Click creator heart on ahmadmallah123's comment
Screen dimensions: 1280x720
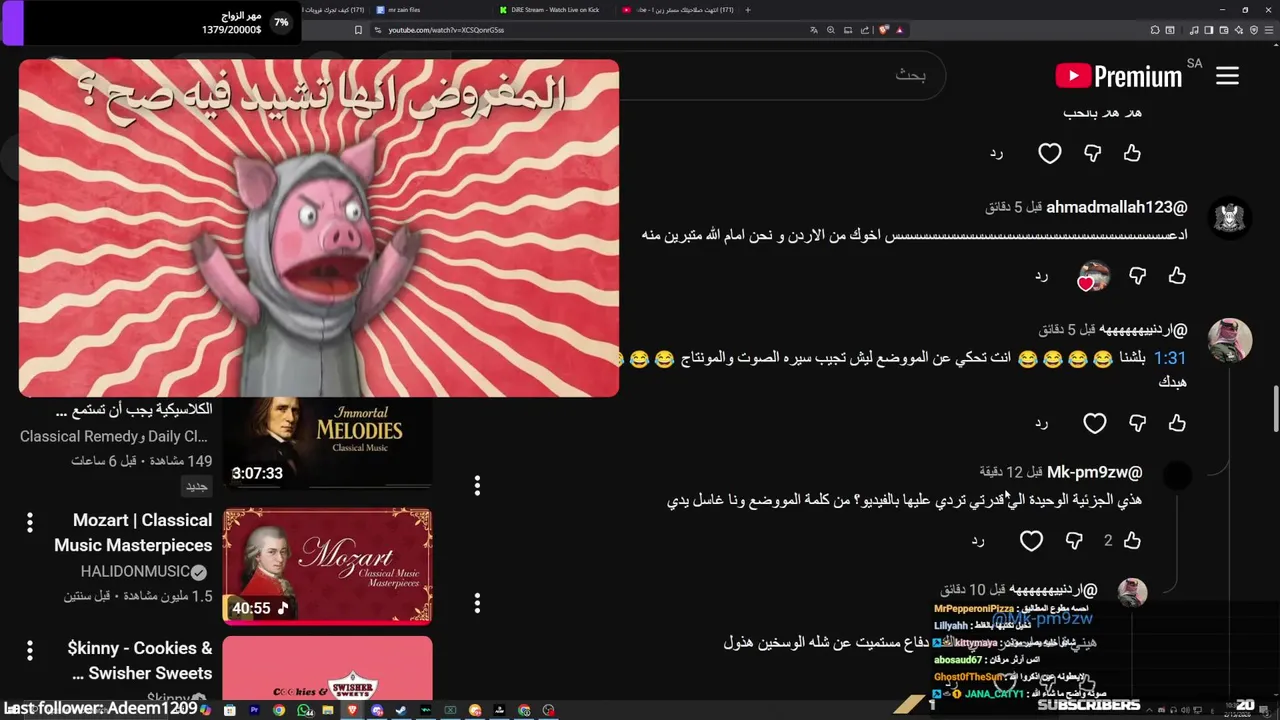tap(1094, 276)
